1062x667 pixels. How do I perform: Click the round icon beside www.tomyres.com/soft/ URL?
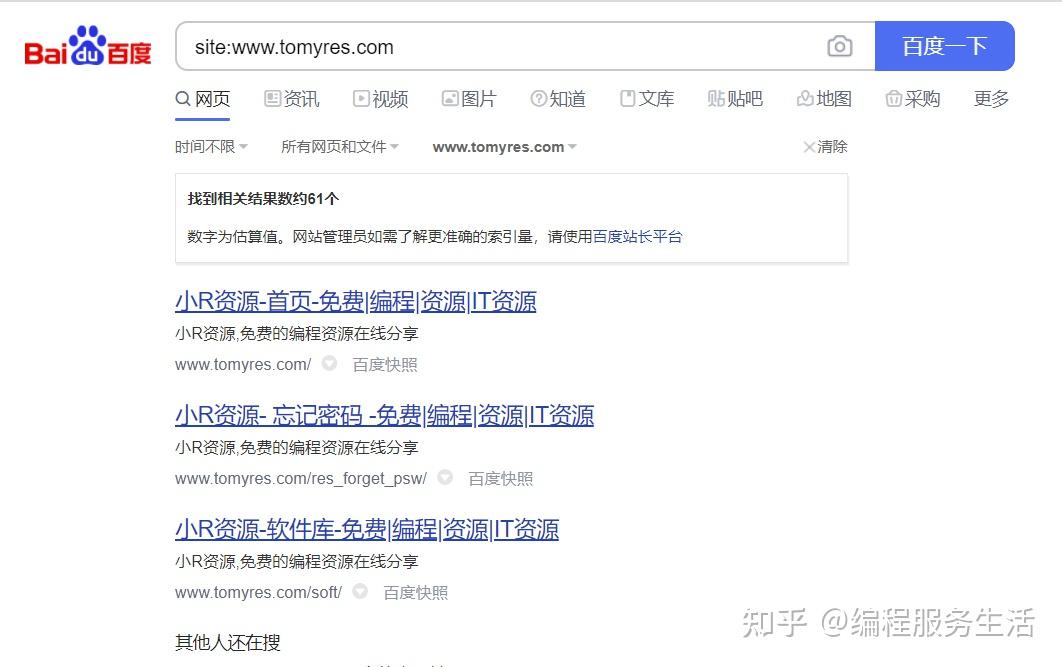pos(360,591)
